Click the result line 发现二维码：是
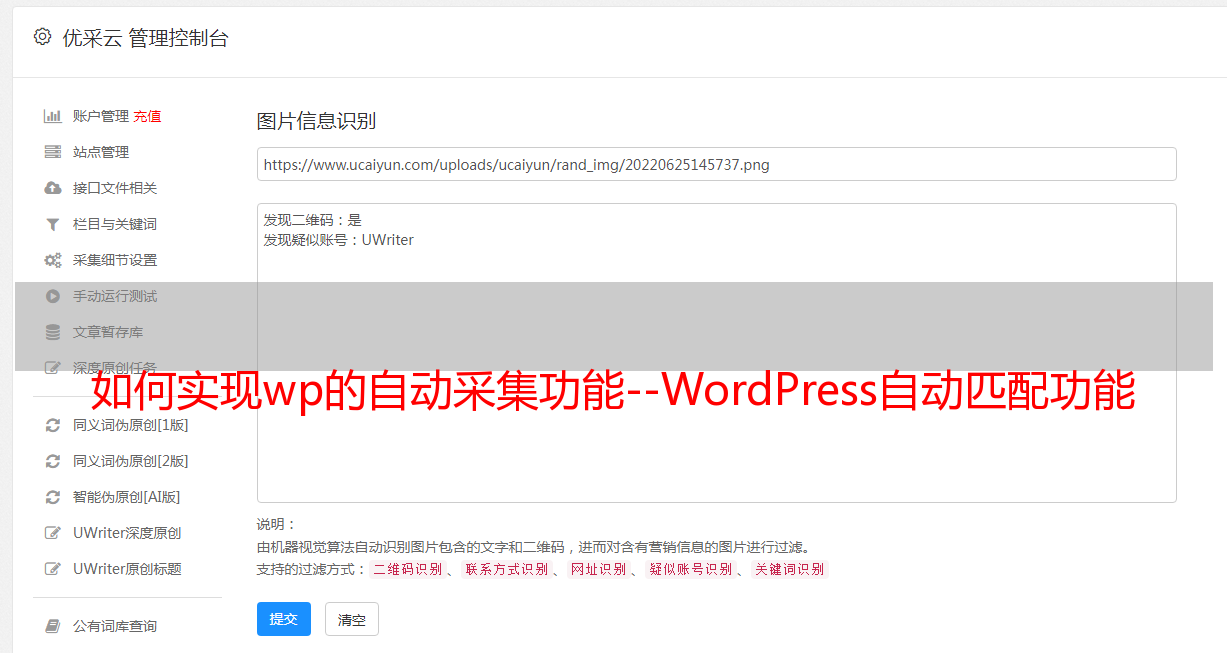The height and width of the screenshot is (653, 1227). pyautogui.click(x=313, y=220)
